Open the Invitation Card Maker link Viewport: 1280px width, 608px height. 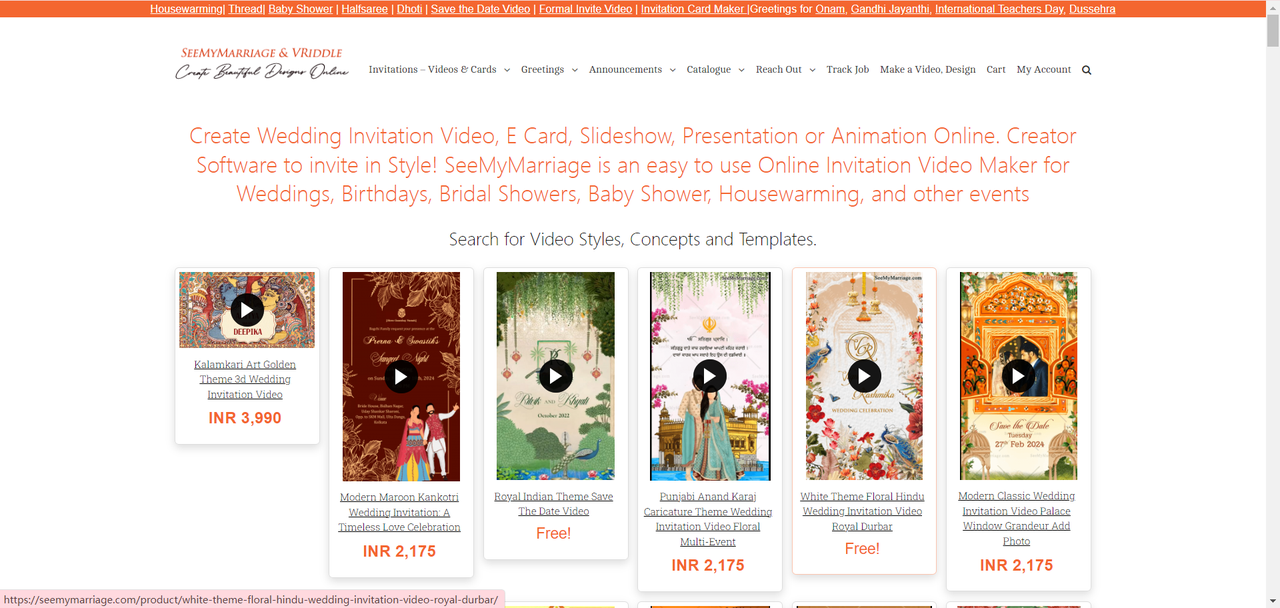(692, 9)
